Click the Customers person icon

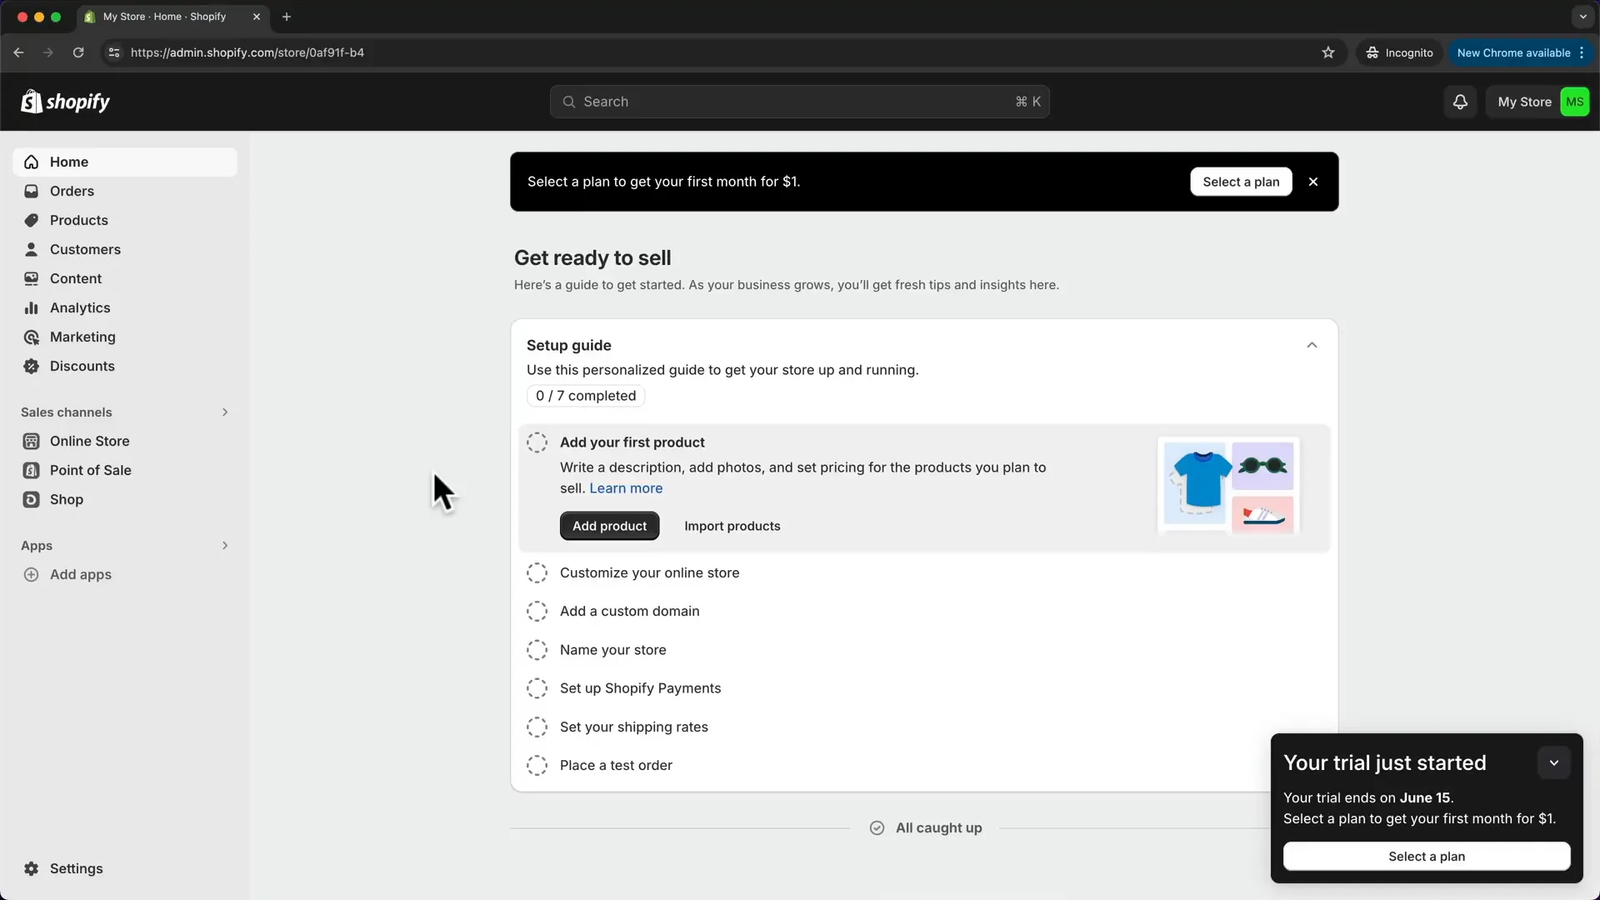(31, 249)
